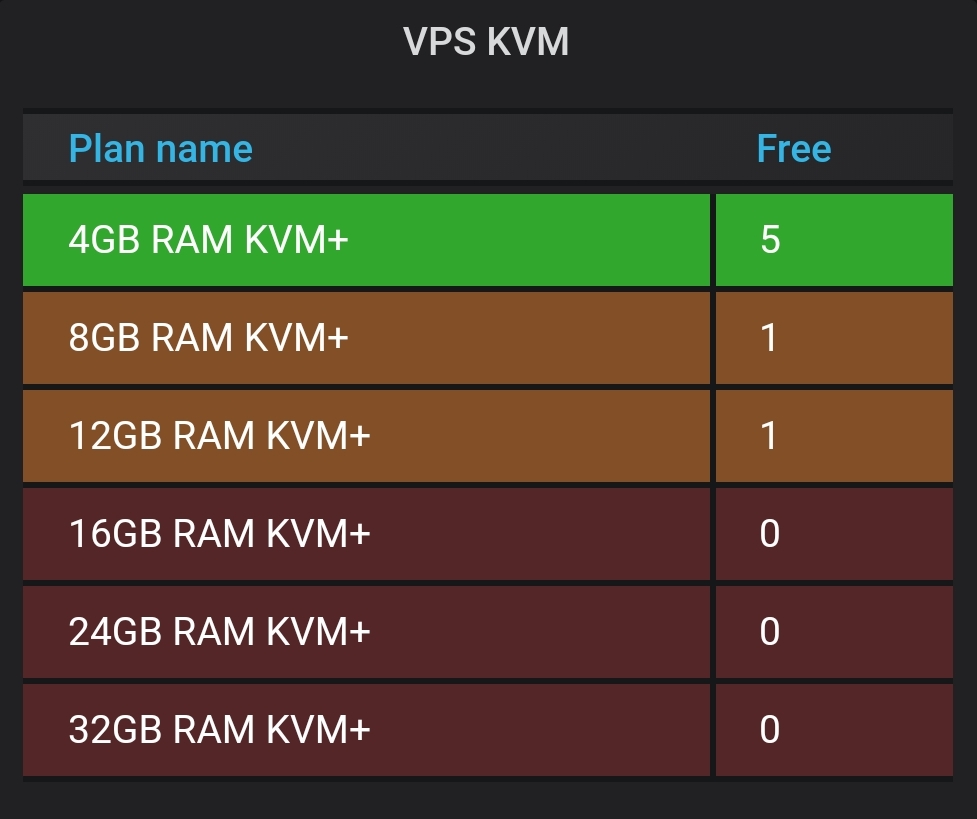Click header bar gap between Plan name and Free
Image resolution: width=977 pixels, height=819 pixels.
(x=500, y=149)
